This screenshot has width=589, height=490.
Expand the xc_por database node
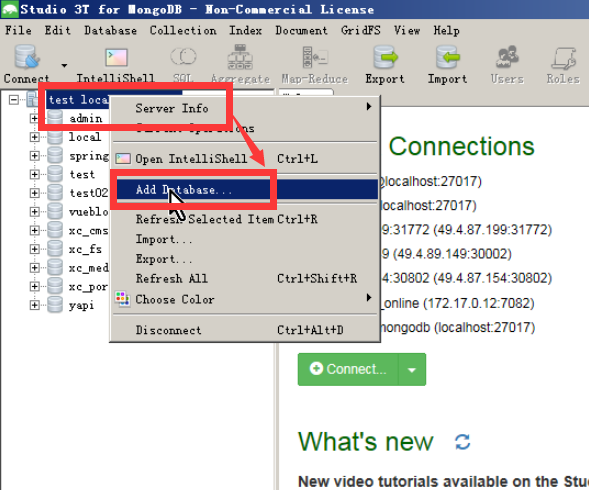click(x=34, y=286)
